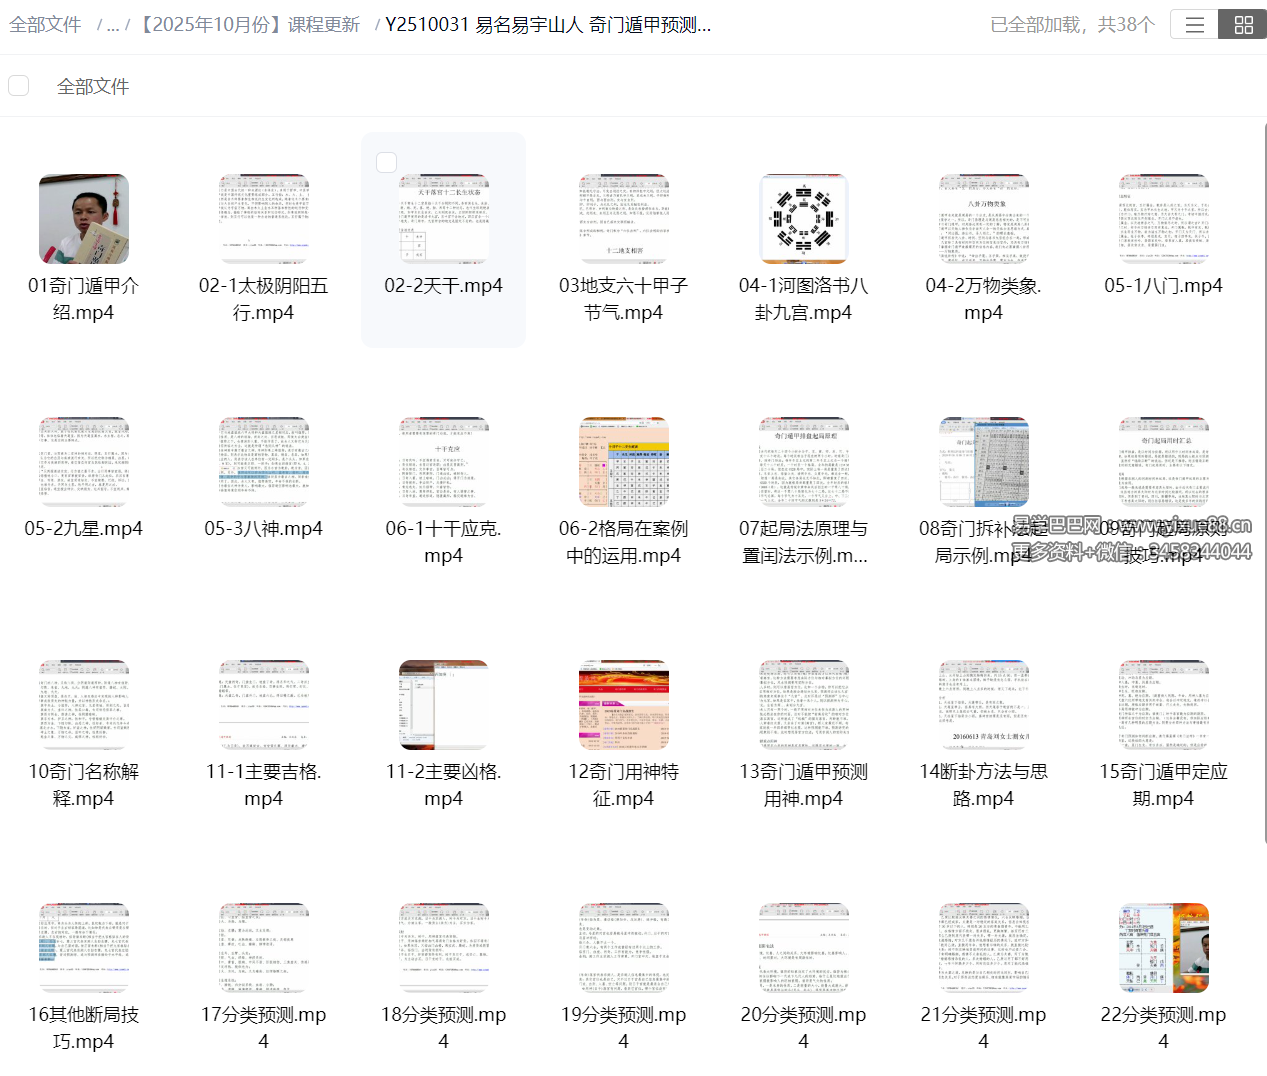Viewport: 1267px width, 1076px height.
Task: Open the 01奇门遁甲介绍.mp4 video
Action: coord(83,219)
